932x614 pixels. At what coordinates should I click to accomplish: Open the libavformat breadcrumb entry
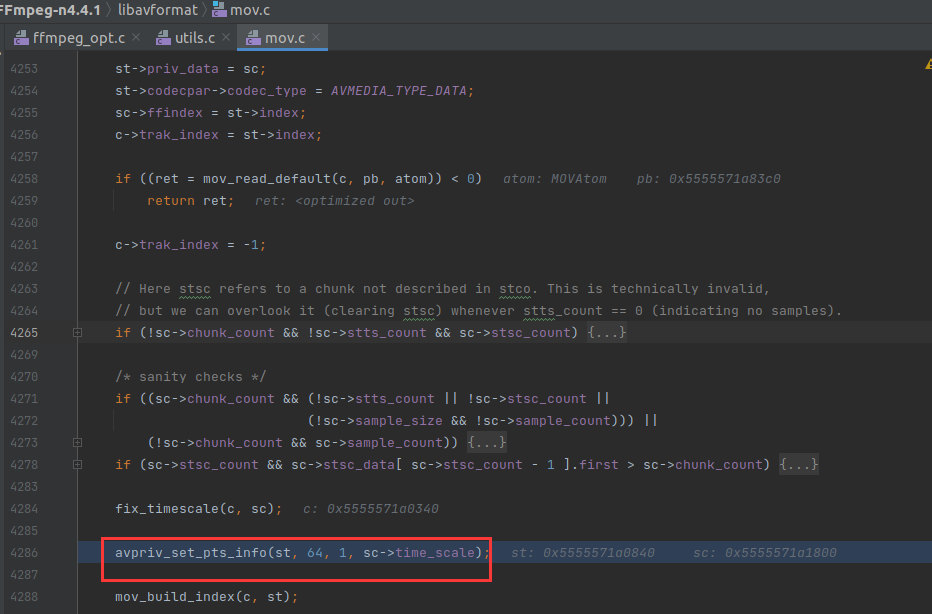point(156,10)
